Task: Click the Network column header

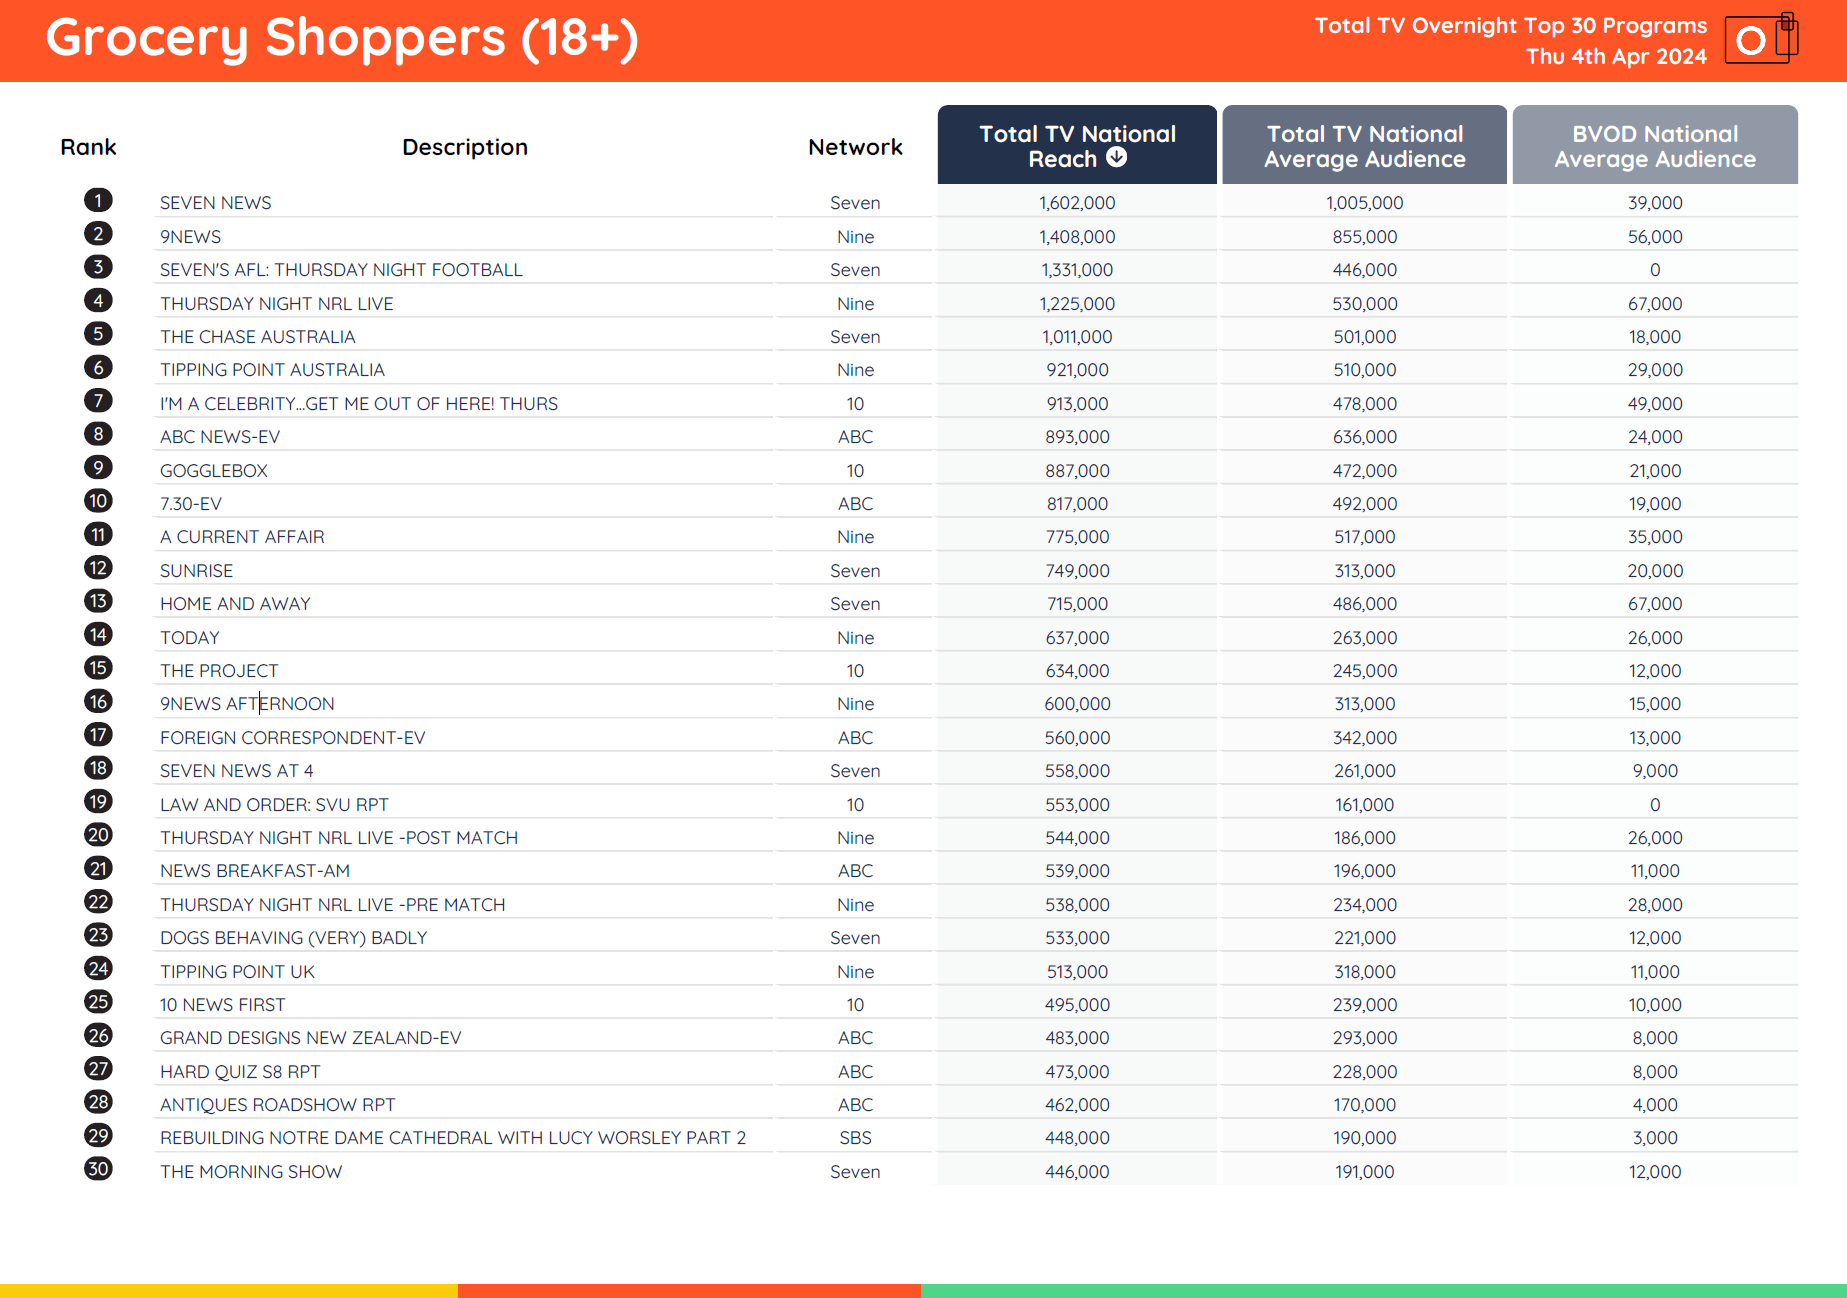Action: [855, 147]
